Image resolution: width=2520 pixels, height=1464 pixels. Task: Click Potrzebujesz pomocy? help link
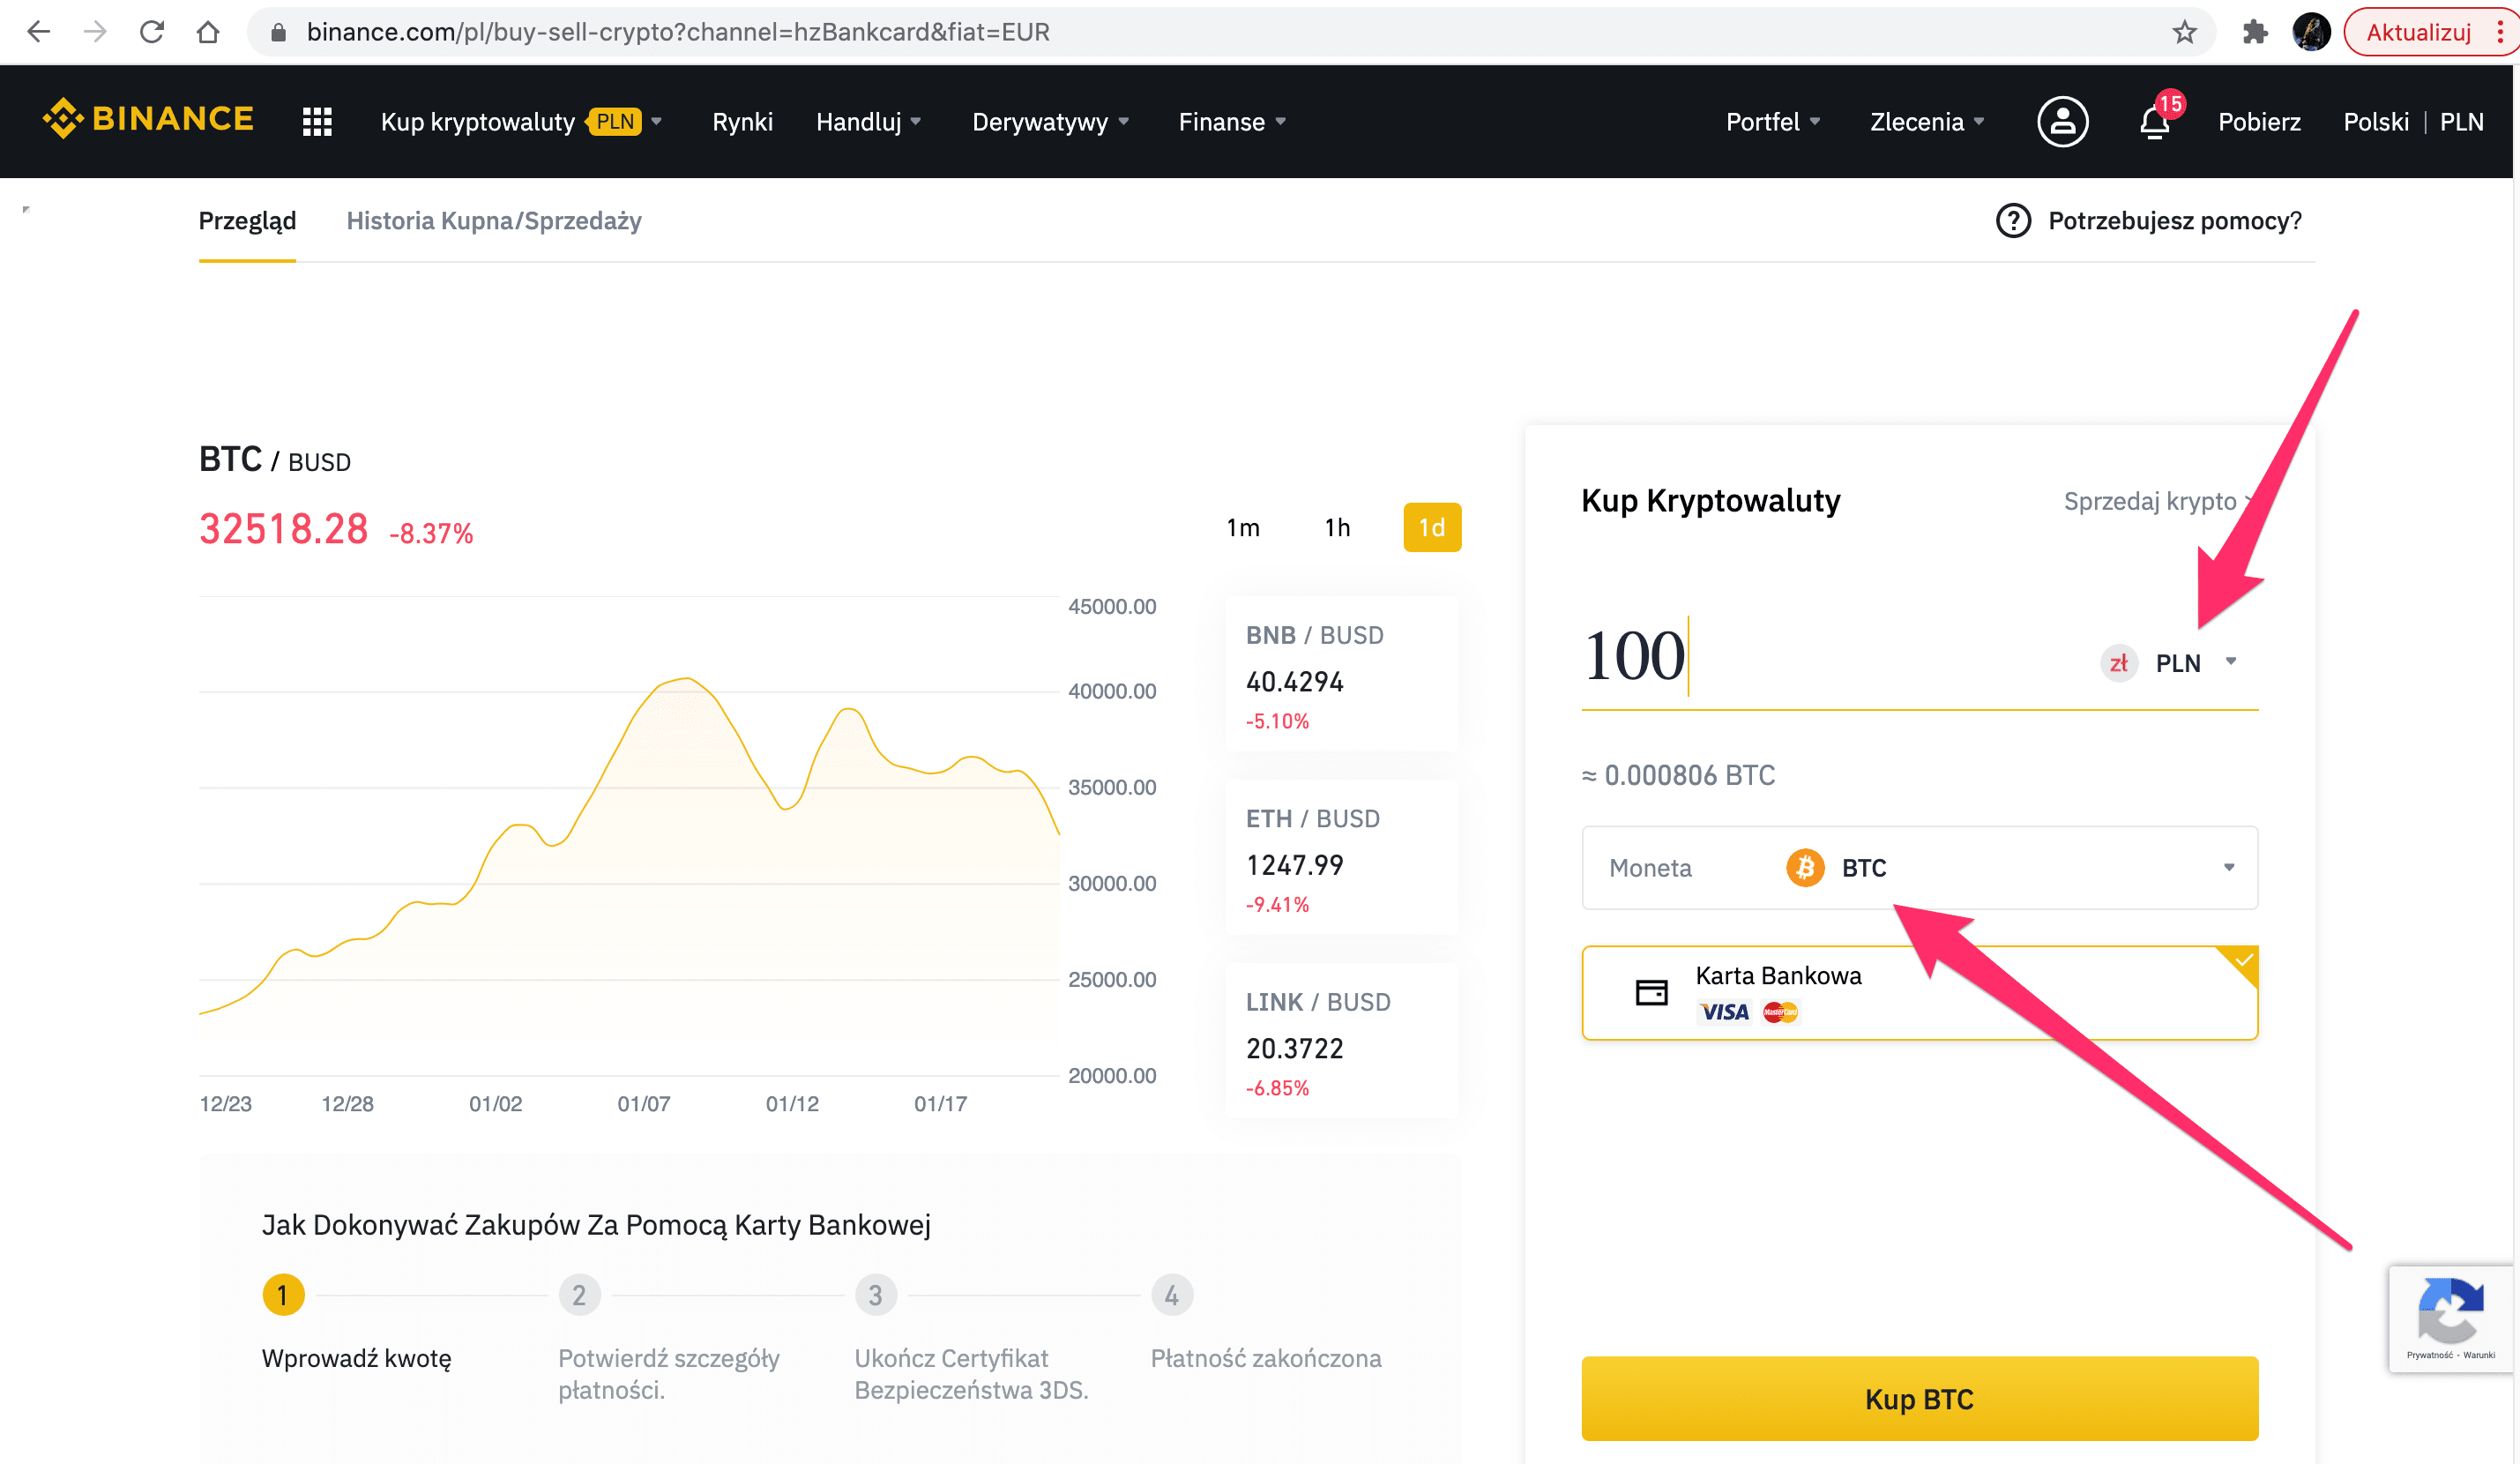pyautogui.click(x=2174, y=221)
